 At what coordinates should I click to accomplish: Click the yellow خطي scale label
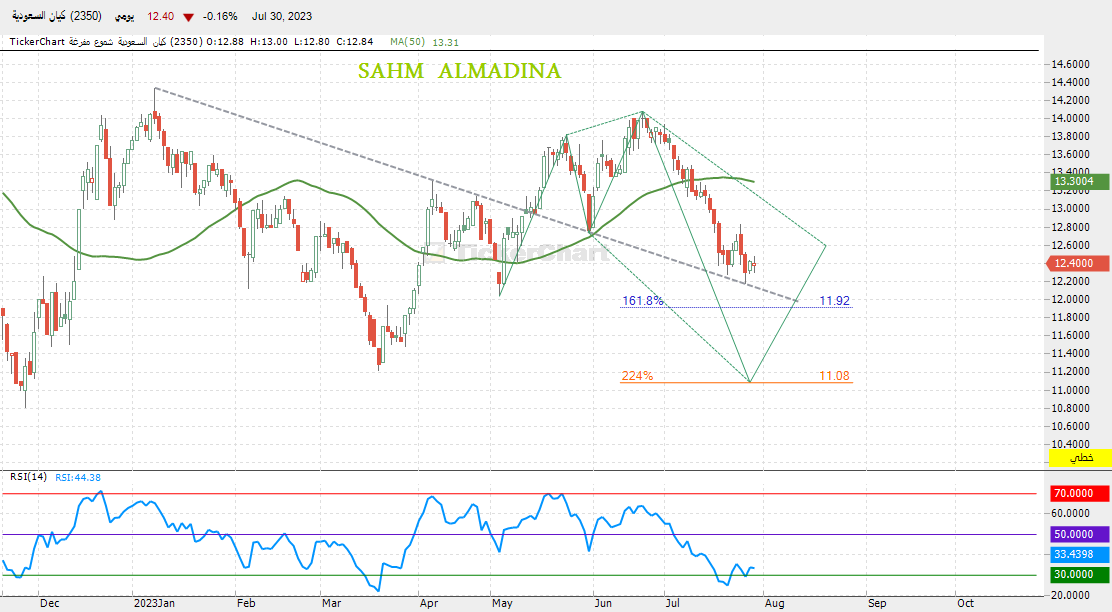pyautogui.click(x=1079, y=458)
